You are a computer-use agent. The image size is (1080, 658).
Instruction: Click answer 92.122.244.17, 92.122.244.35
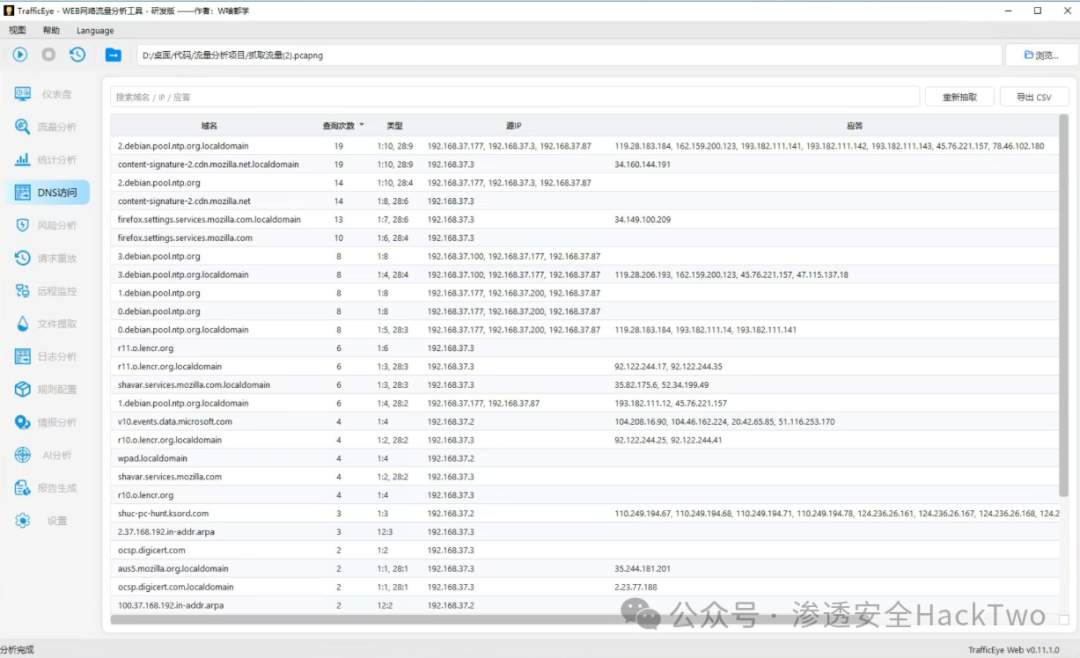(x=668, y=367)
